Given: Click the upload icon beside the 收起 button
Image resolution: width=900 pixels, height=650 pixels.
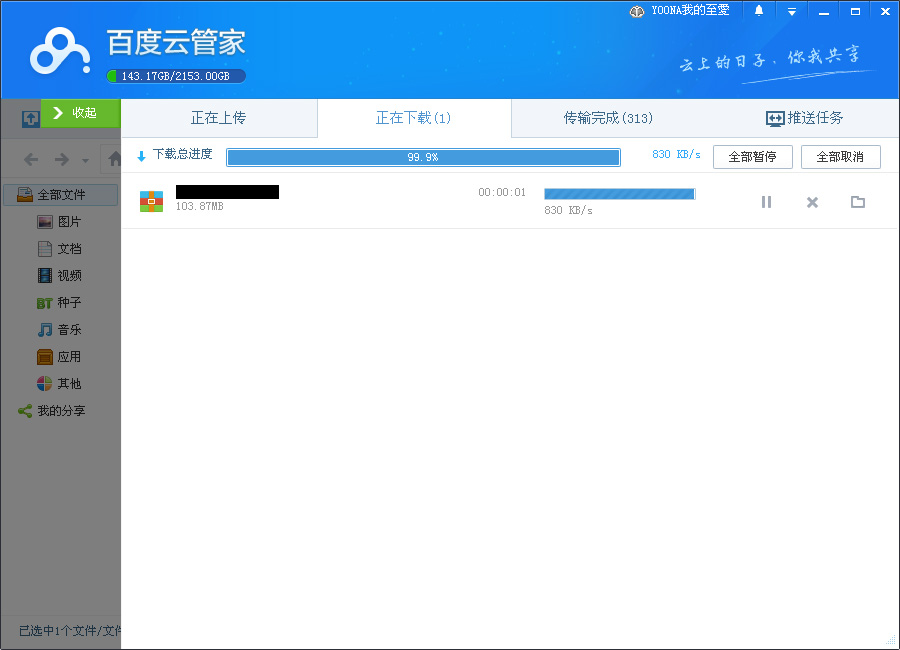Looking at the screenshot, I should pos(30,118).
